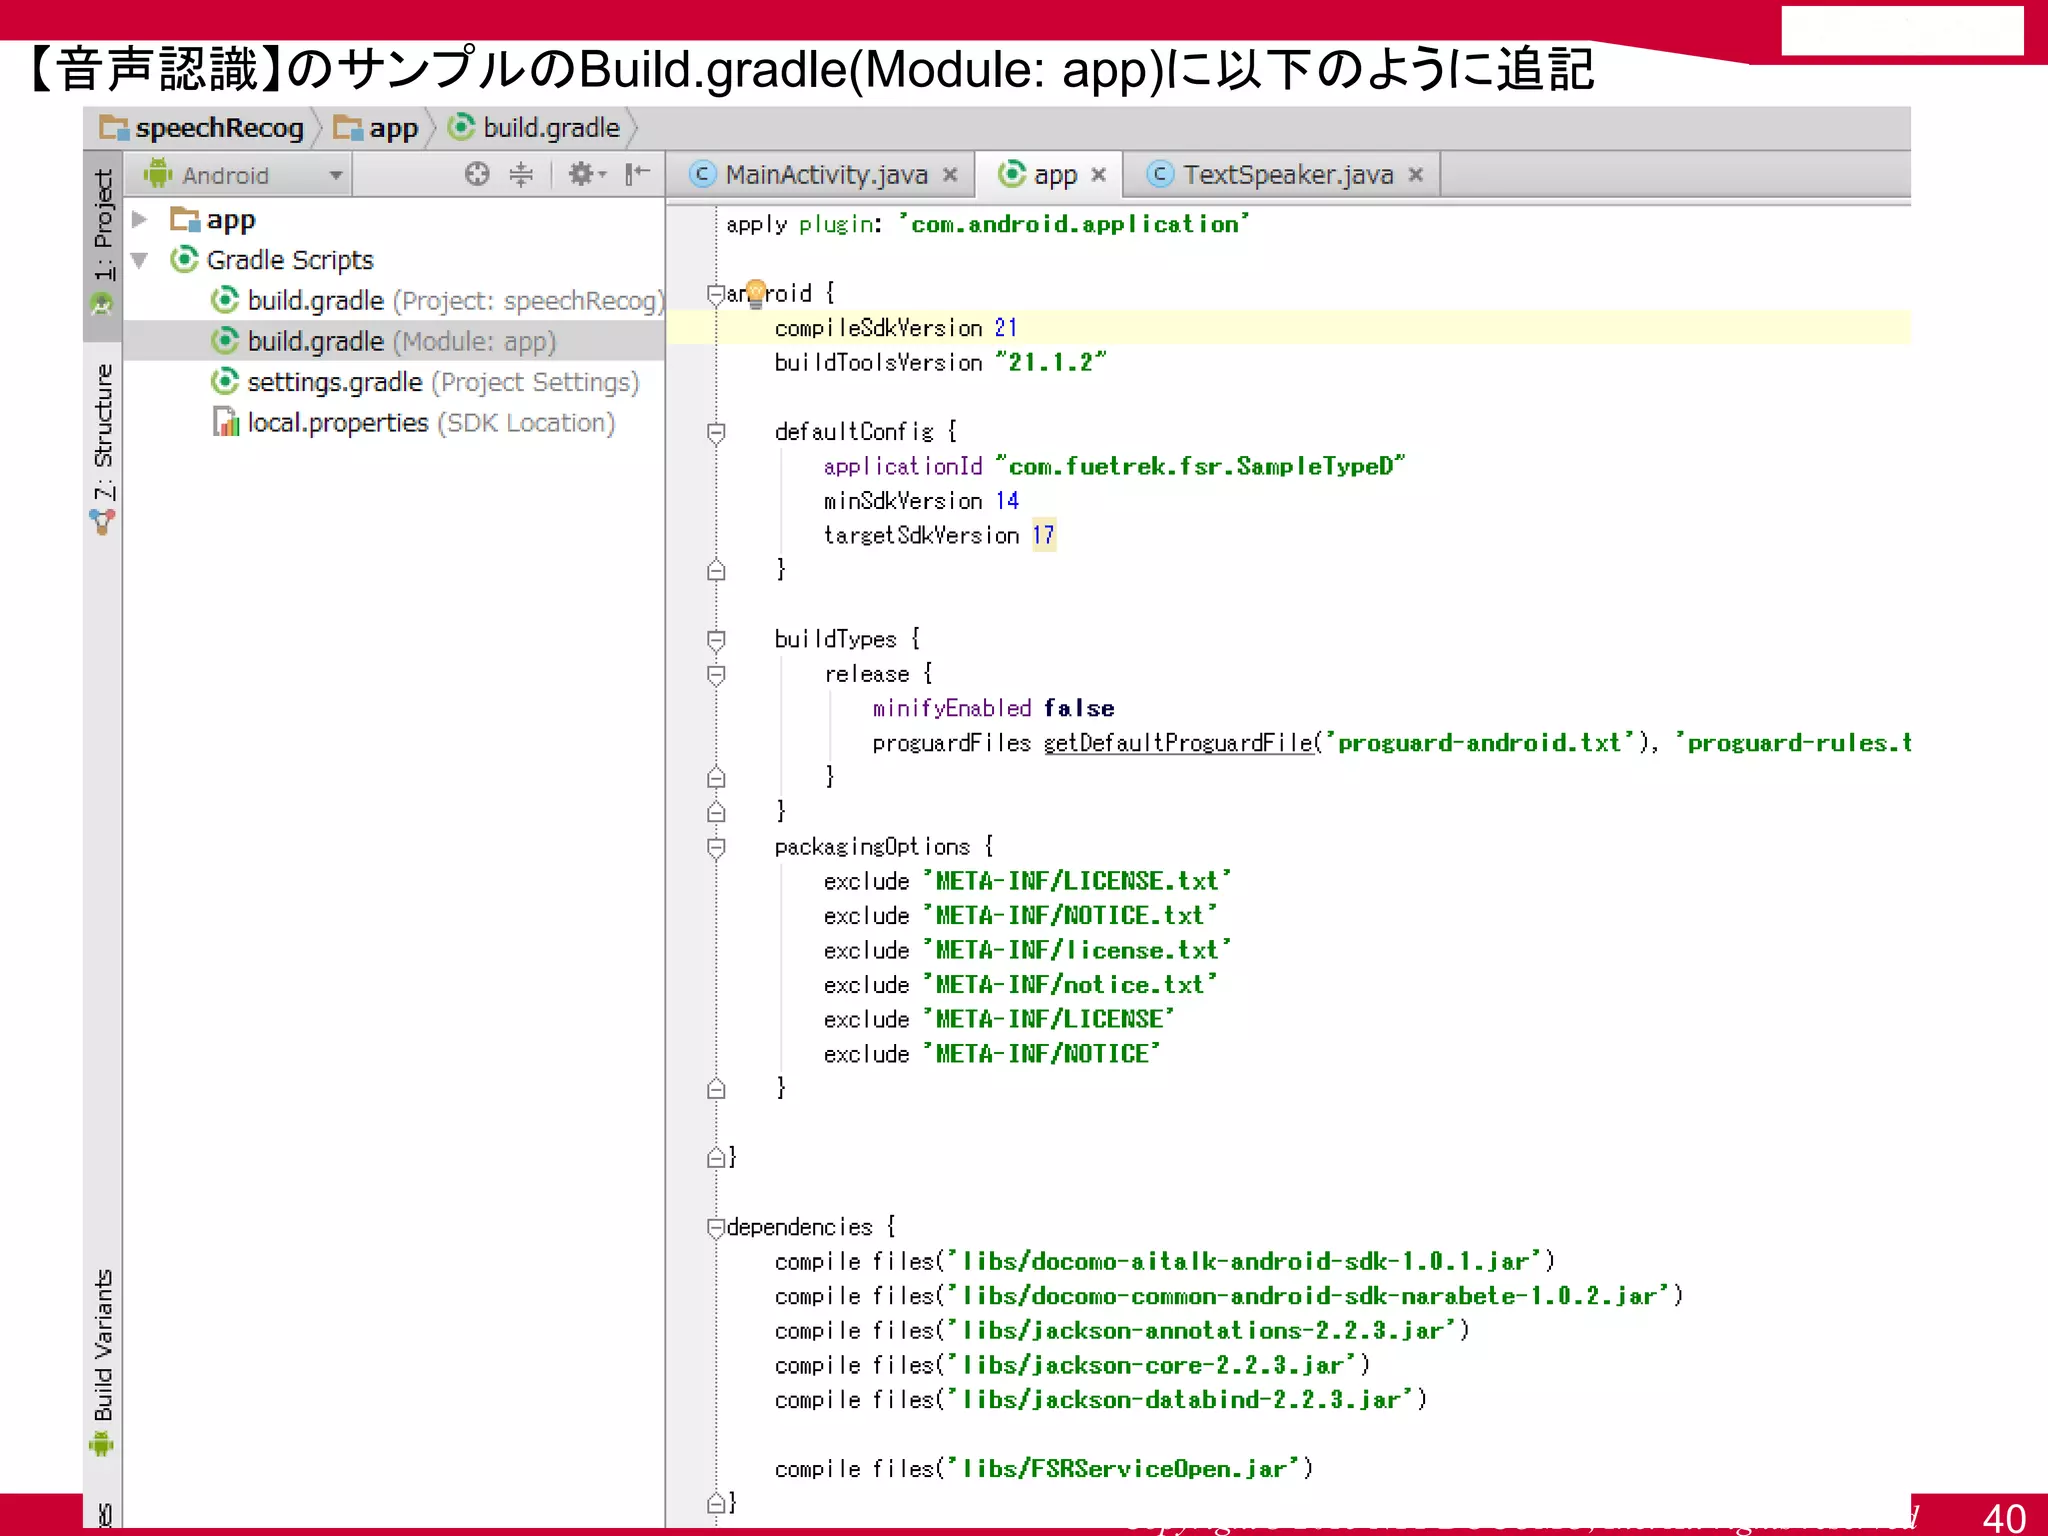Click the FSRServiceOpen.jar dependency line
The width and height of the screenshot is (2048, 1536).
[1044, 1468]
